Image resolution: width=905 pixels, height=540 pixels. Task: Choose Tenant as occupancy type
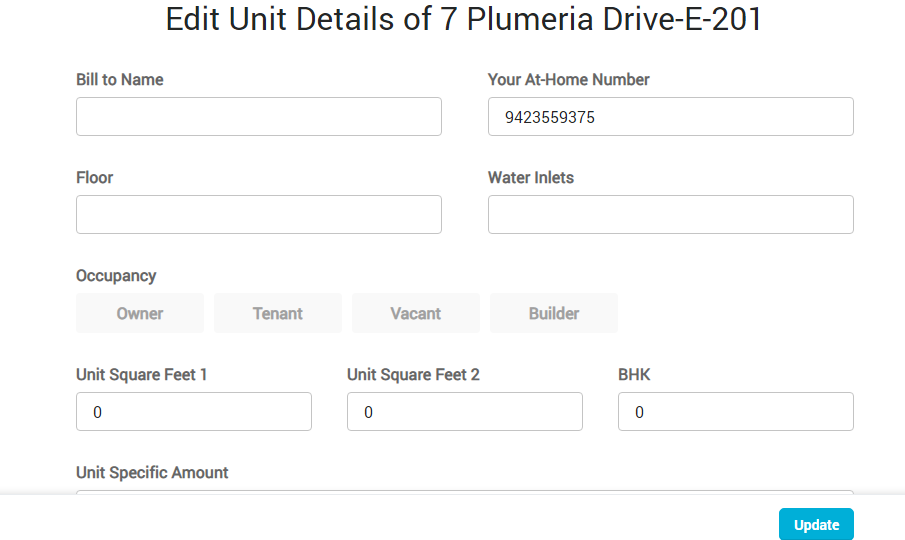[278, 313]
